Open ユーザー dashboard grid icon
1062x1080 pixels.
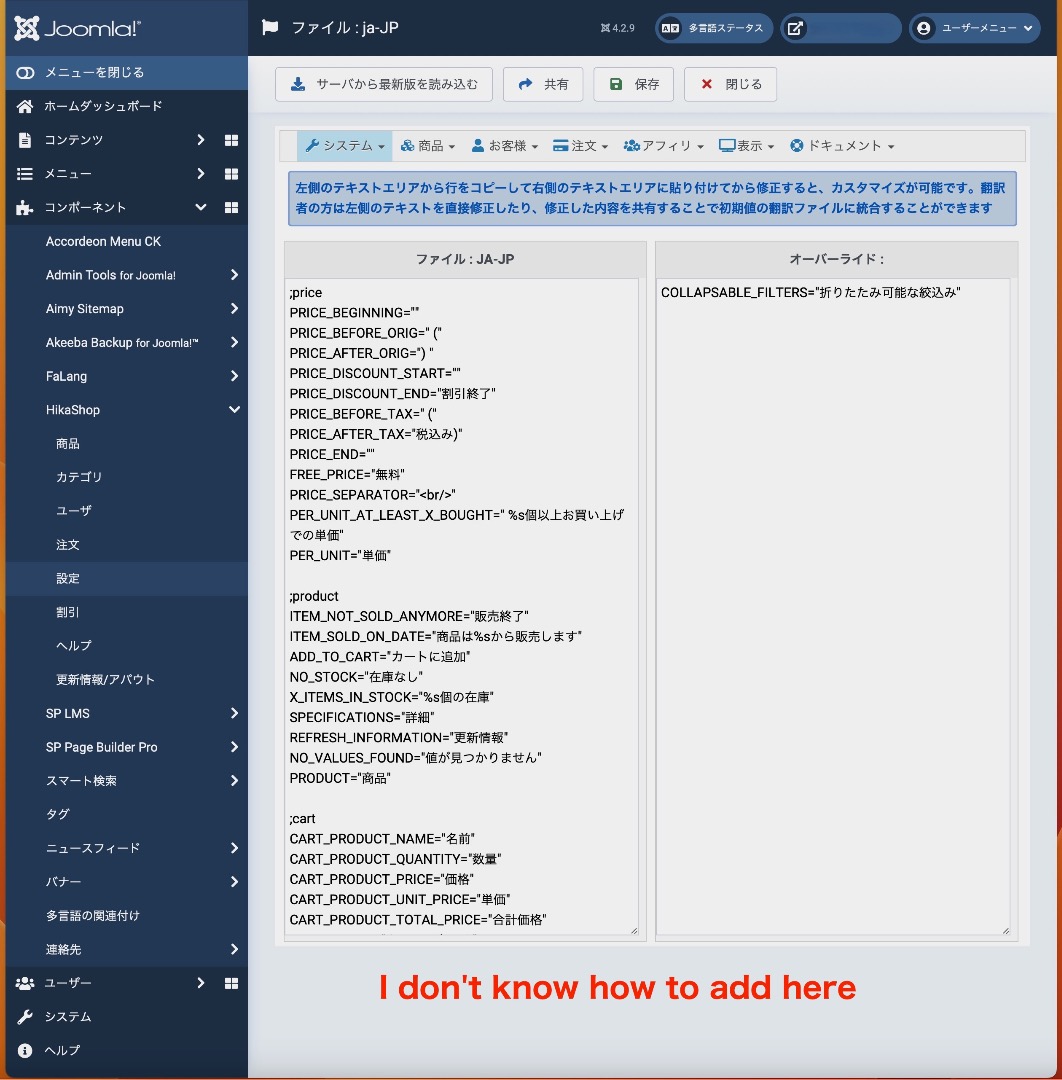(231, 983)
